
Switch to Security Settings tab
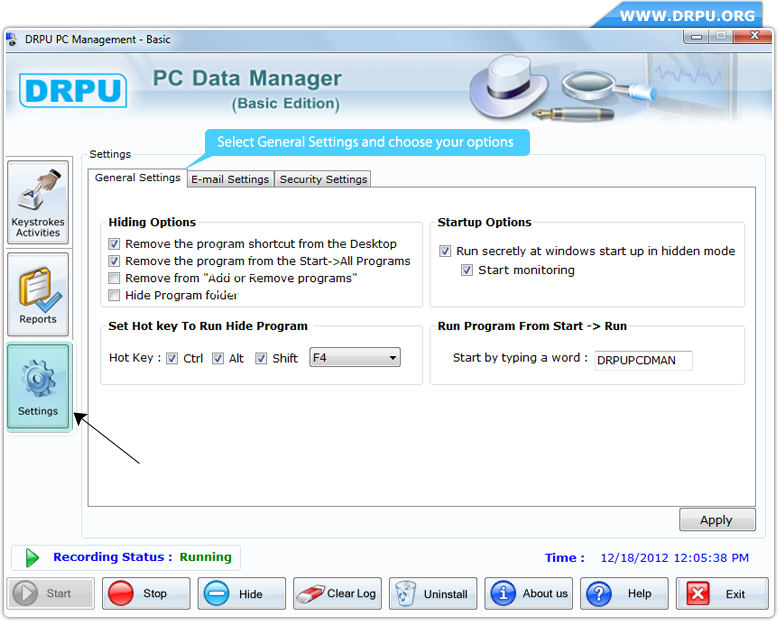(323, 179)
